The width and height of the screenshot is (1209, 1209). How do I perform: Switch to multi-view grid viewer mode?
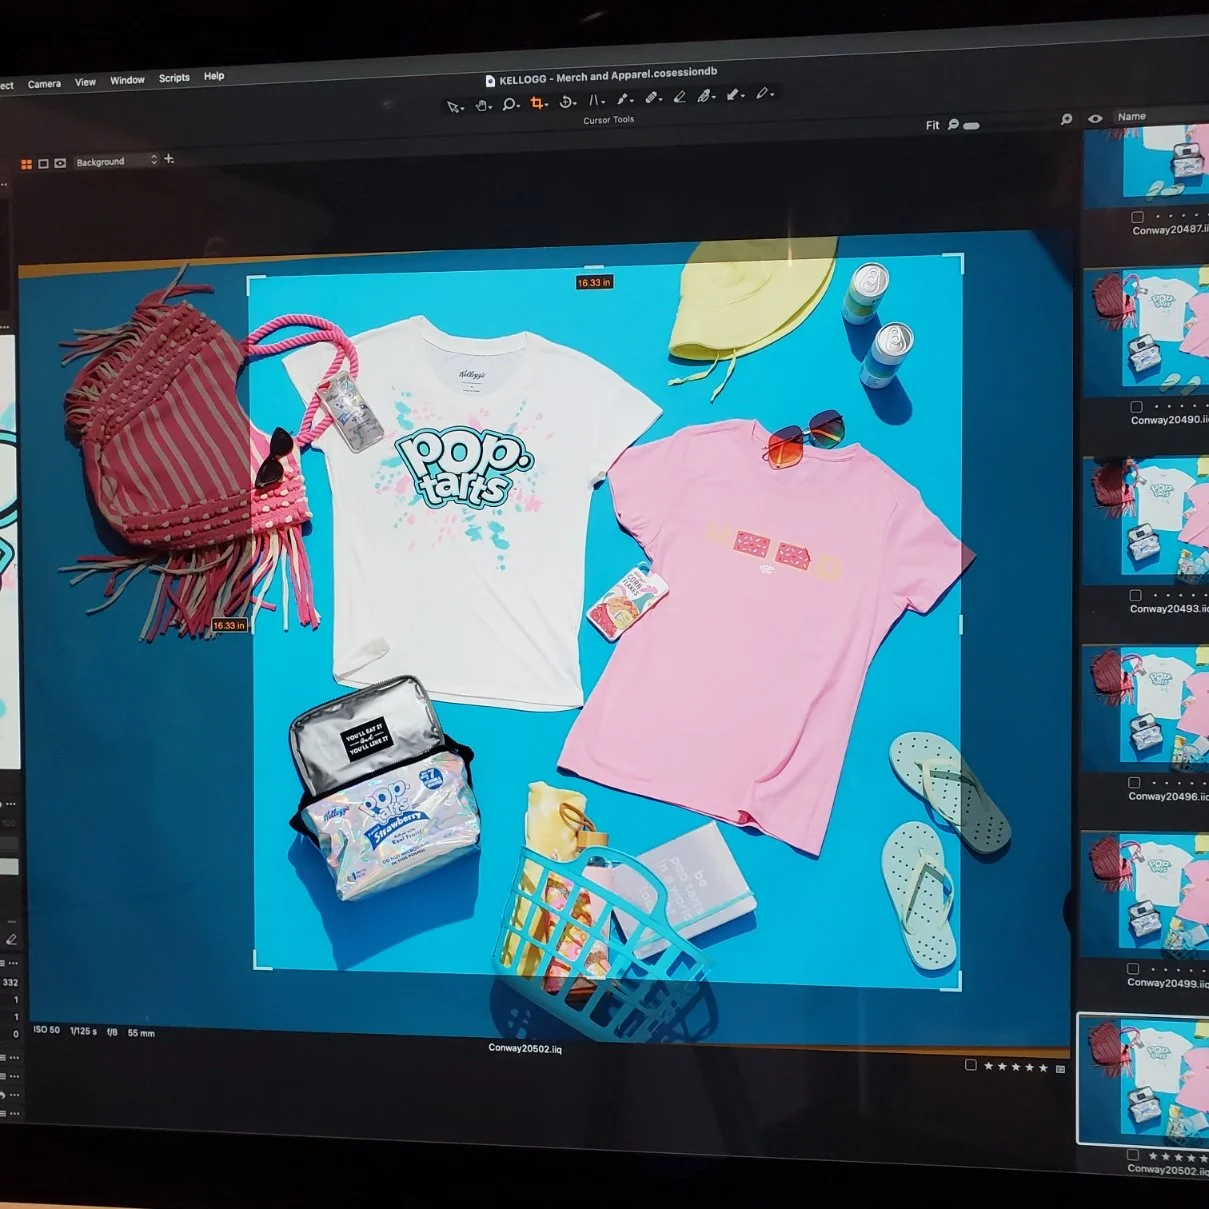(27, 164)
